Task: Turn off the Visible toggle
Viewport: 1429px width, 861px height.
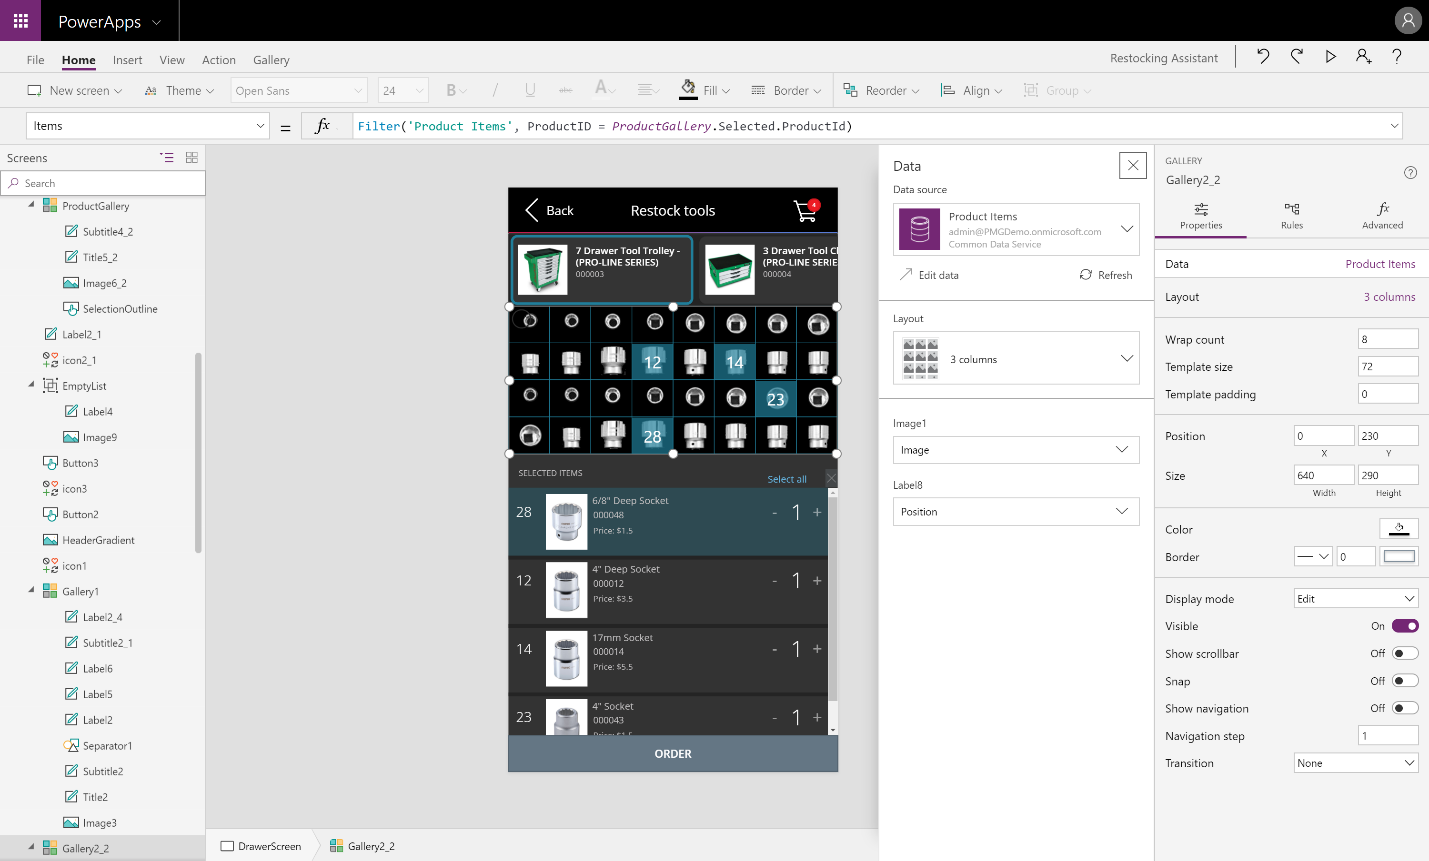Action: tap(1404, 626)
